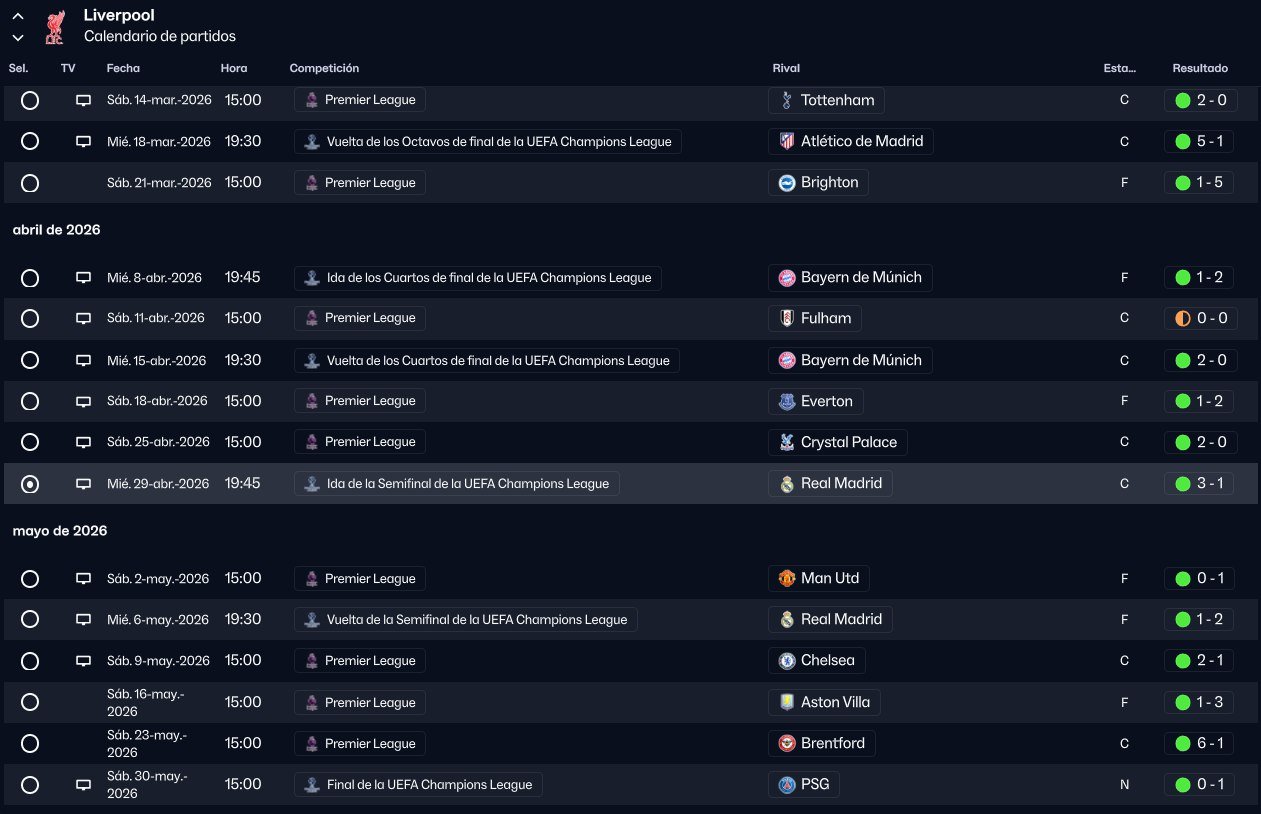The width and height of the screenshot is (1261, 814).
Task: Click the Fulham club badge icon
Action: coord(787,318)
